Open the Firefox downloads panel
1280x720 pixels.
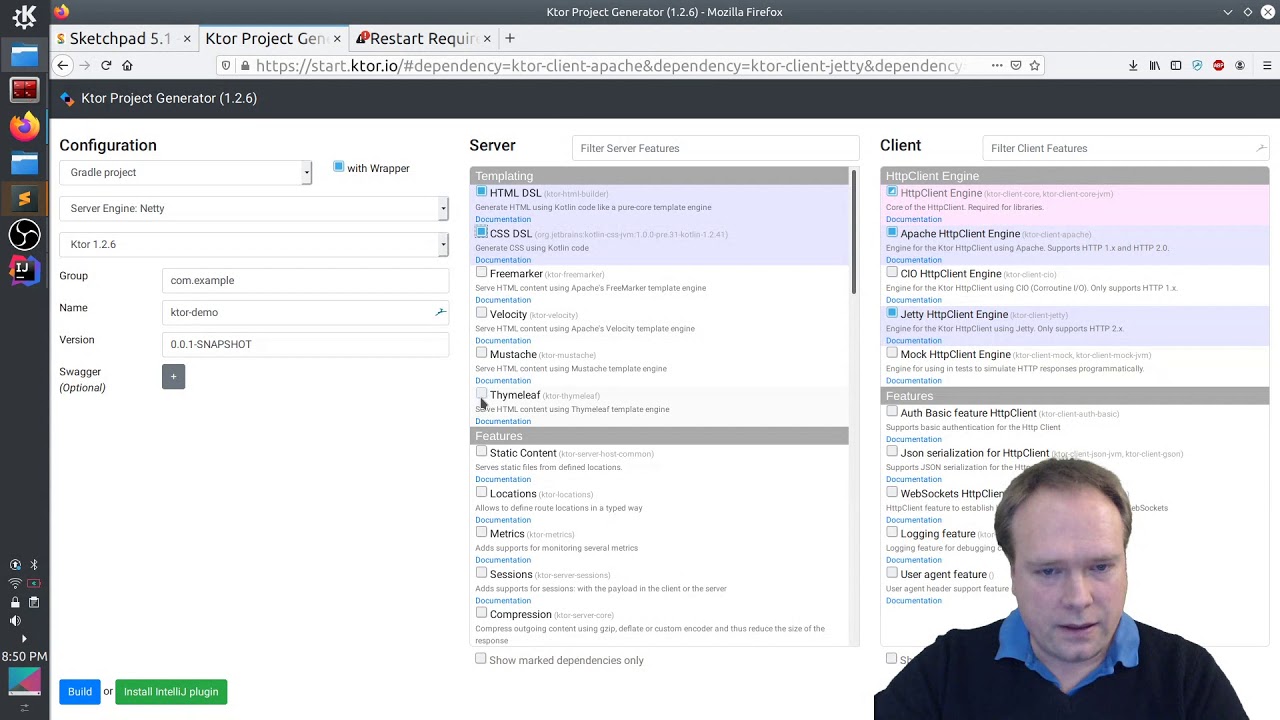(x=1133, y=66)
